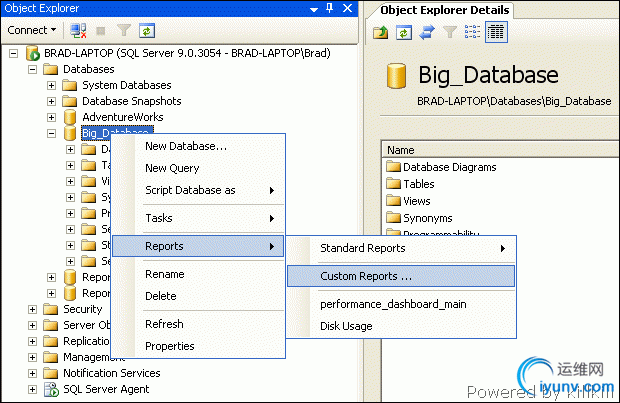Click the Disconnect server icon in Object Explorer toolbar
This screenshot has width=620, height=403.
[78, 30]
